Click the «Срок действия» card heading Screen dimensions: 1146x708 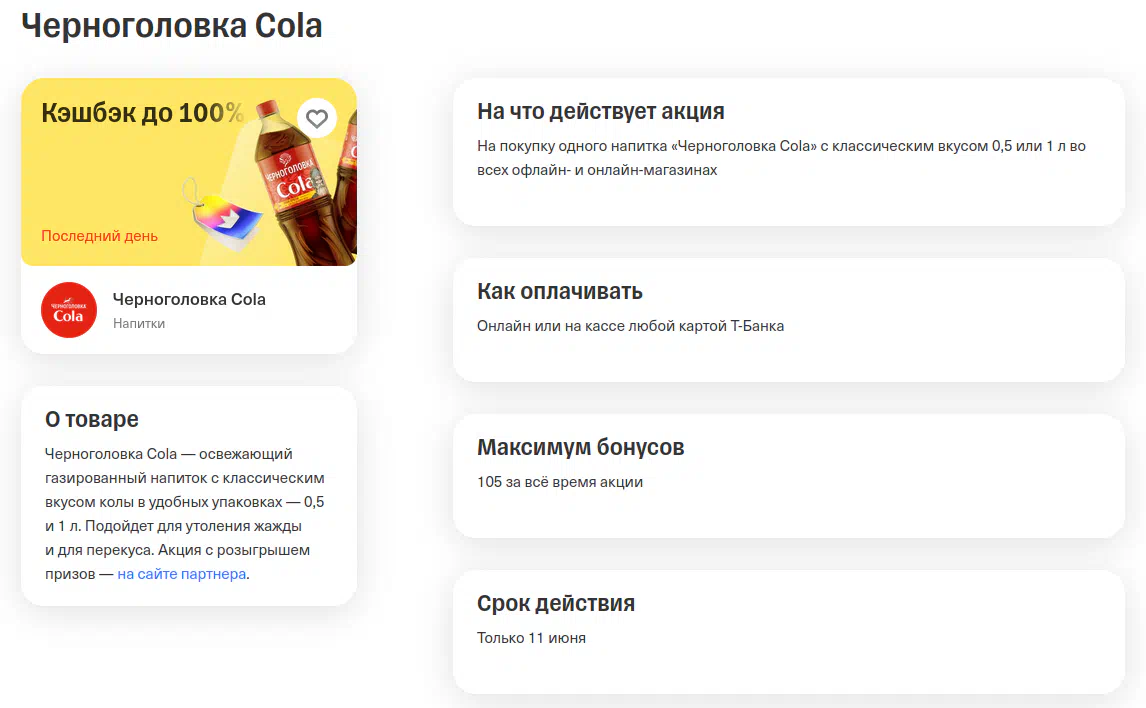[555, 603]
